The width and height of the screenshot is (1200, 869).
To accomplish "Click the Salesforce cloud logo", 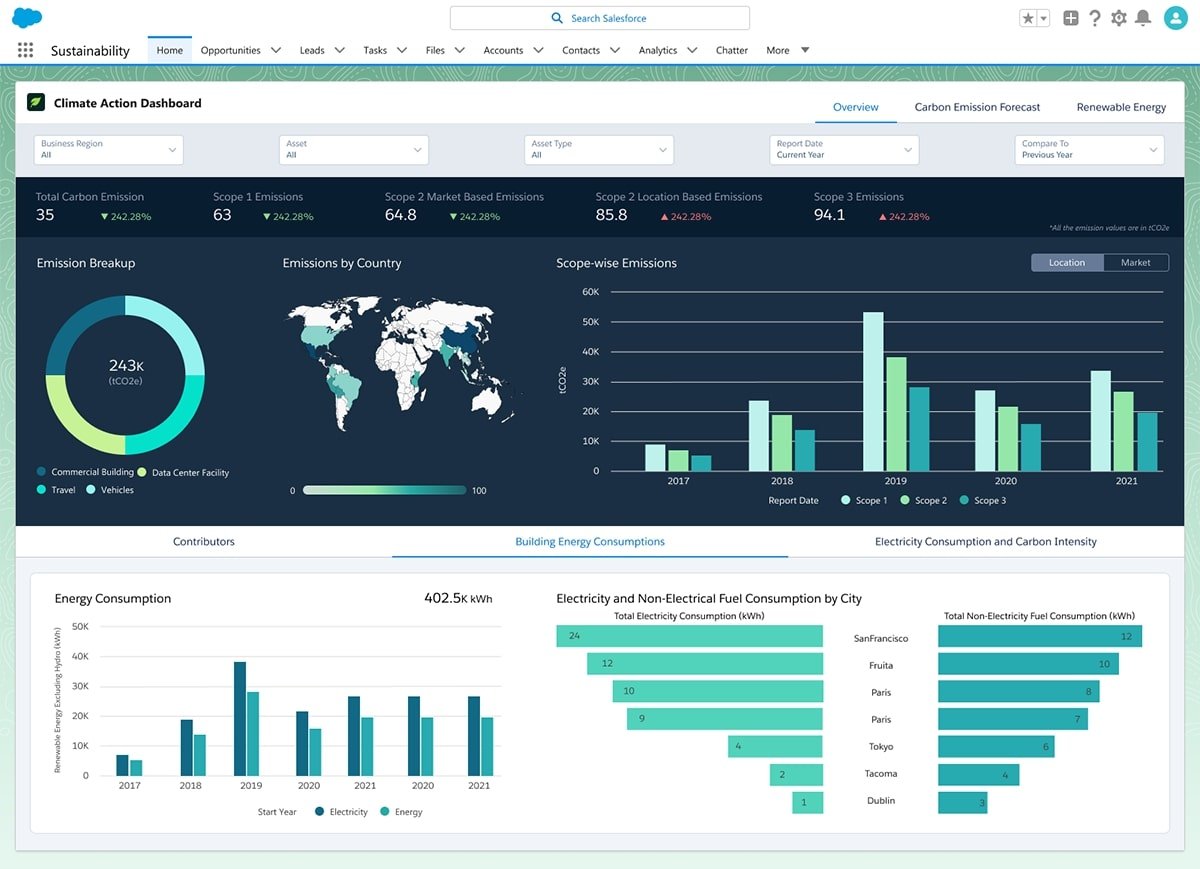I will tap(25, 16).
